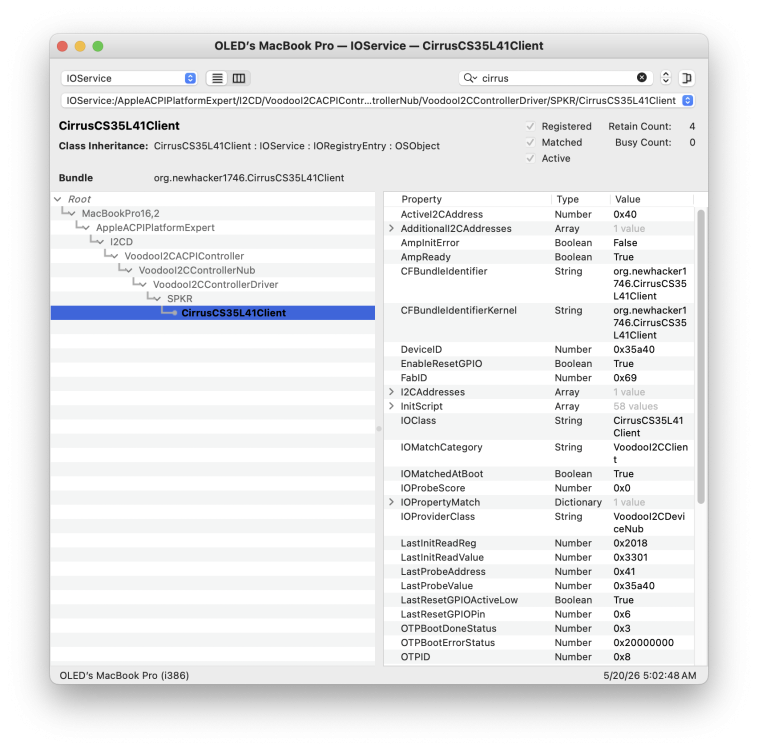Image resolution: width=758 pixels, height=750 pixels.
Task: Sort by the Property column header
Action: [469, 199]
